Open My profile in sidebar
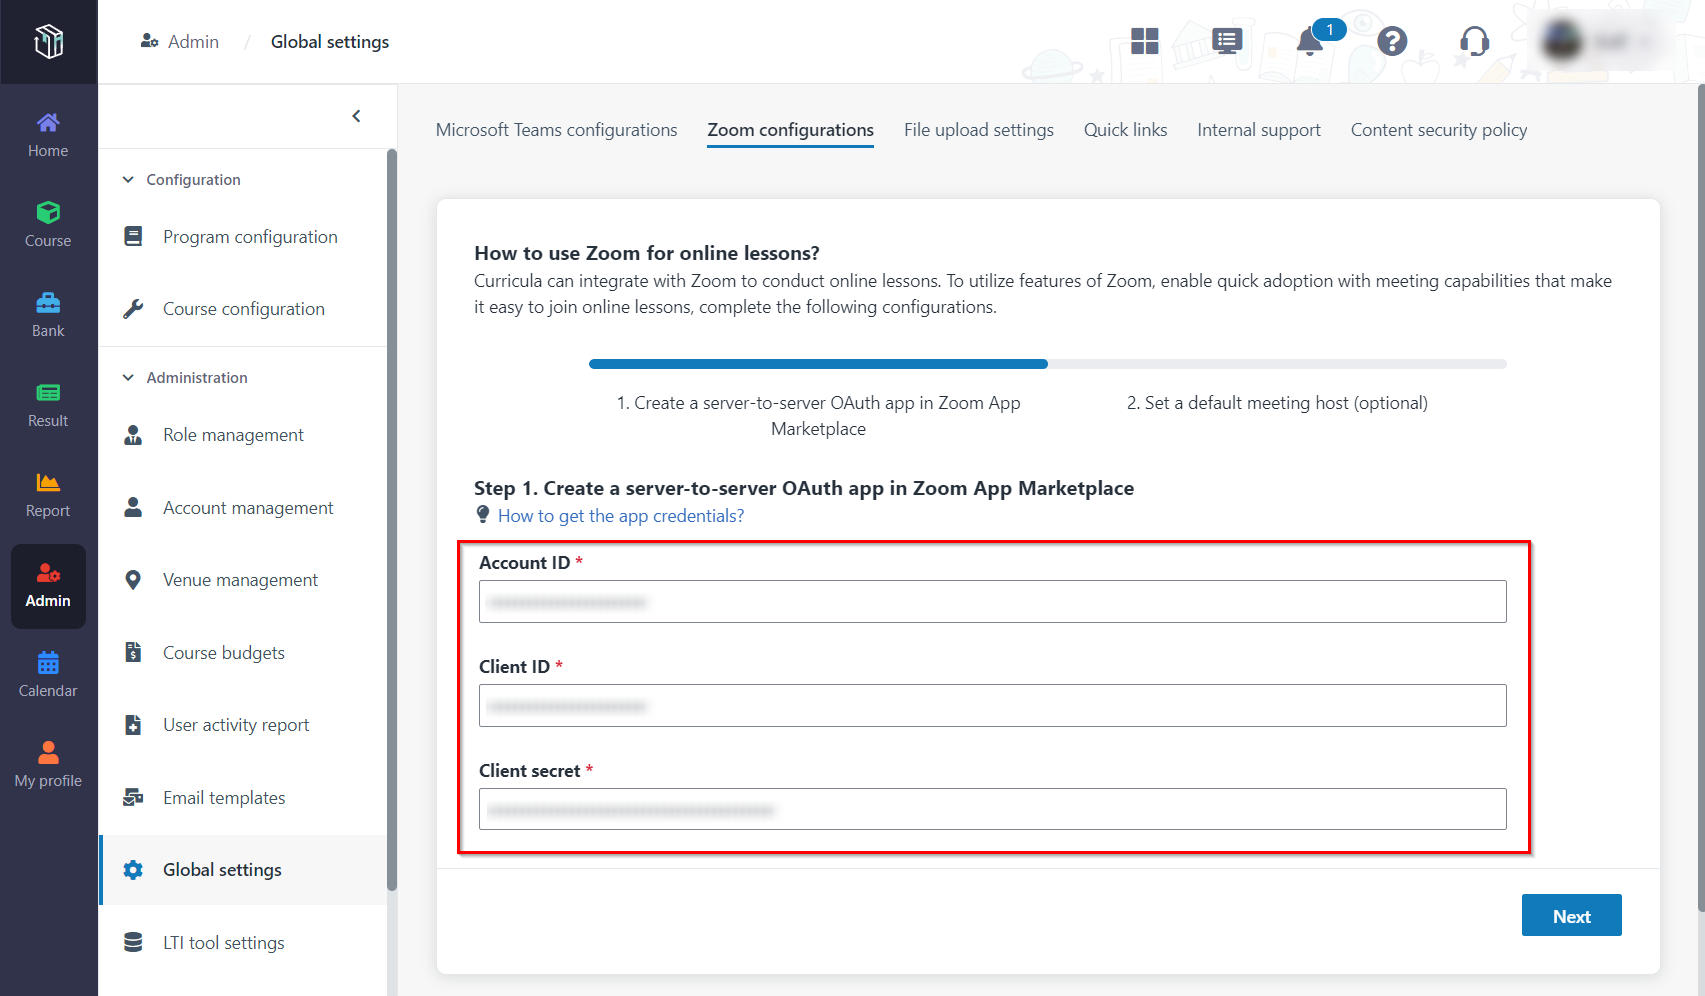The width and height of the screenshot is (1705, 996). point(48,765)
